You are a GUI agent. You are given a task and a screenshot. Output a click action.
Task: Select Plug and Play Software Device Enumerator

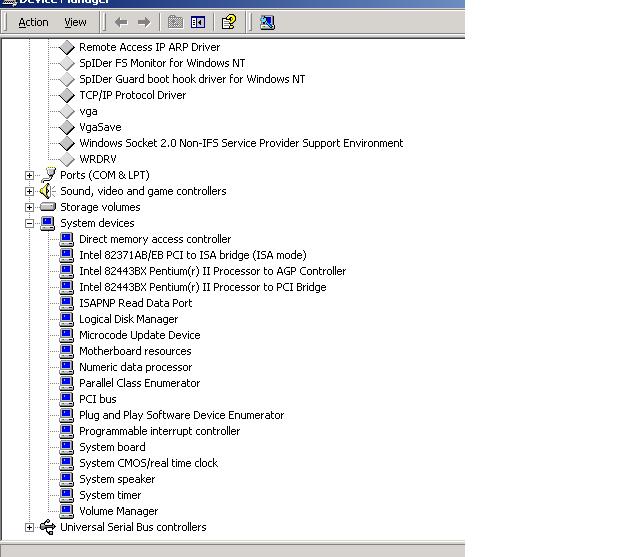[x=182, y=415]
